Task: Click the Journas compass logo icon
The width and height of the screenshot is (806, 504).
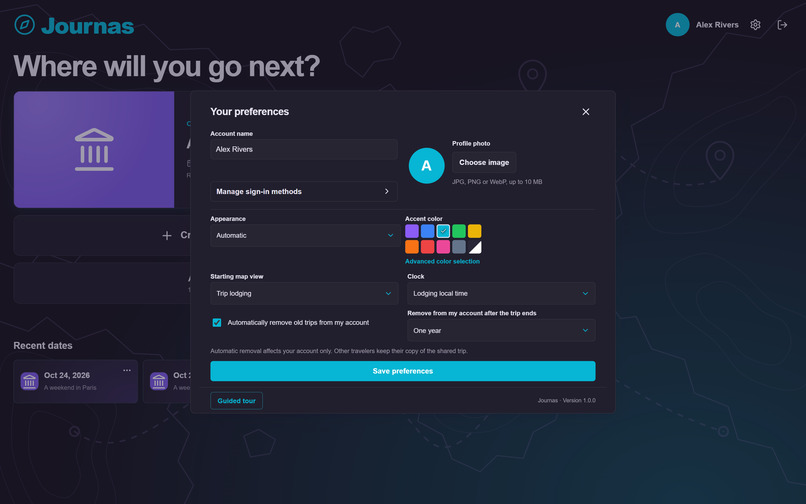Action: point(24,25)
